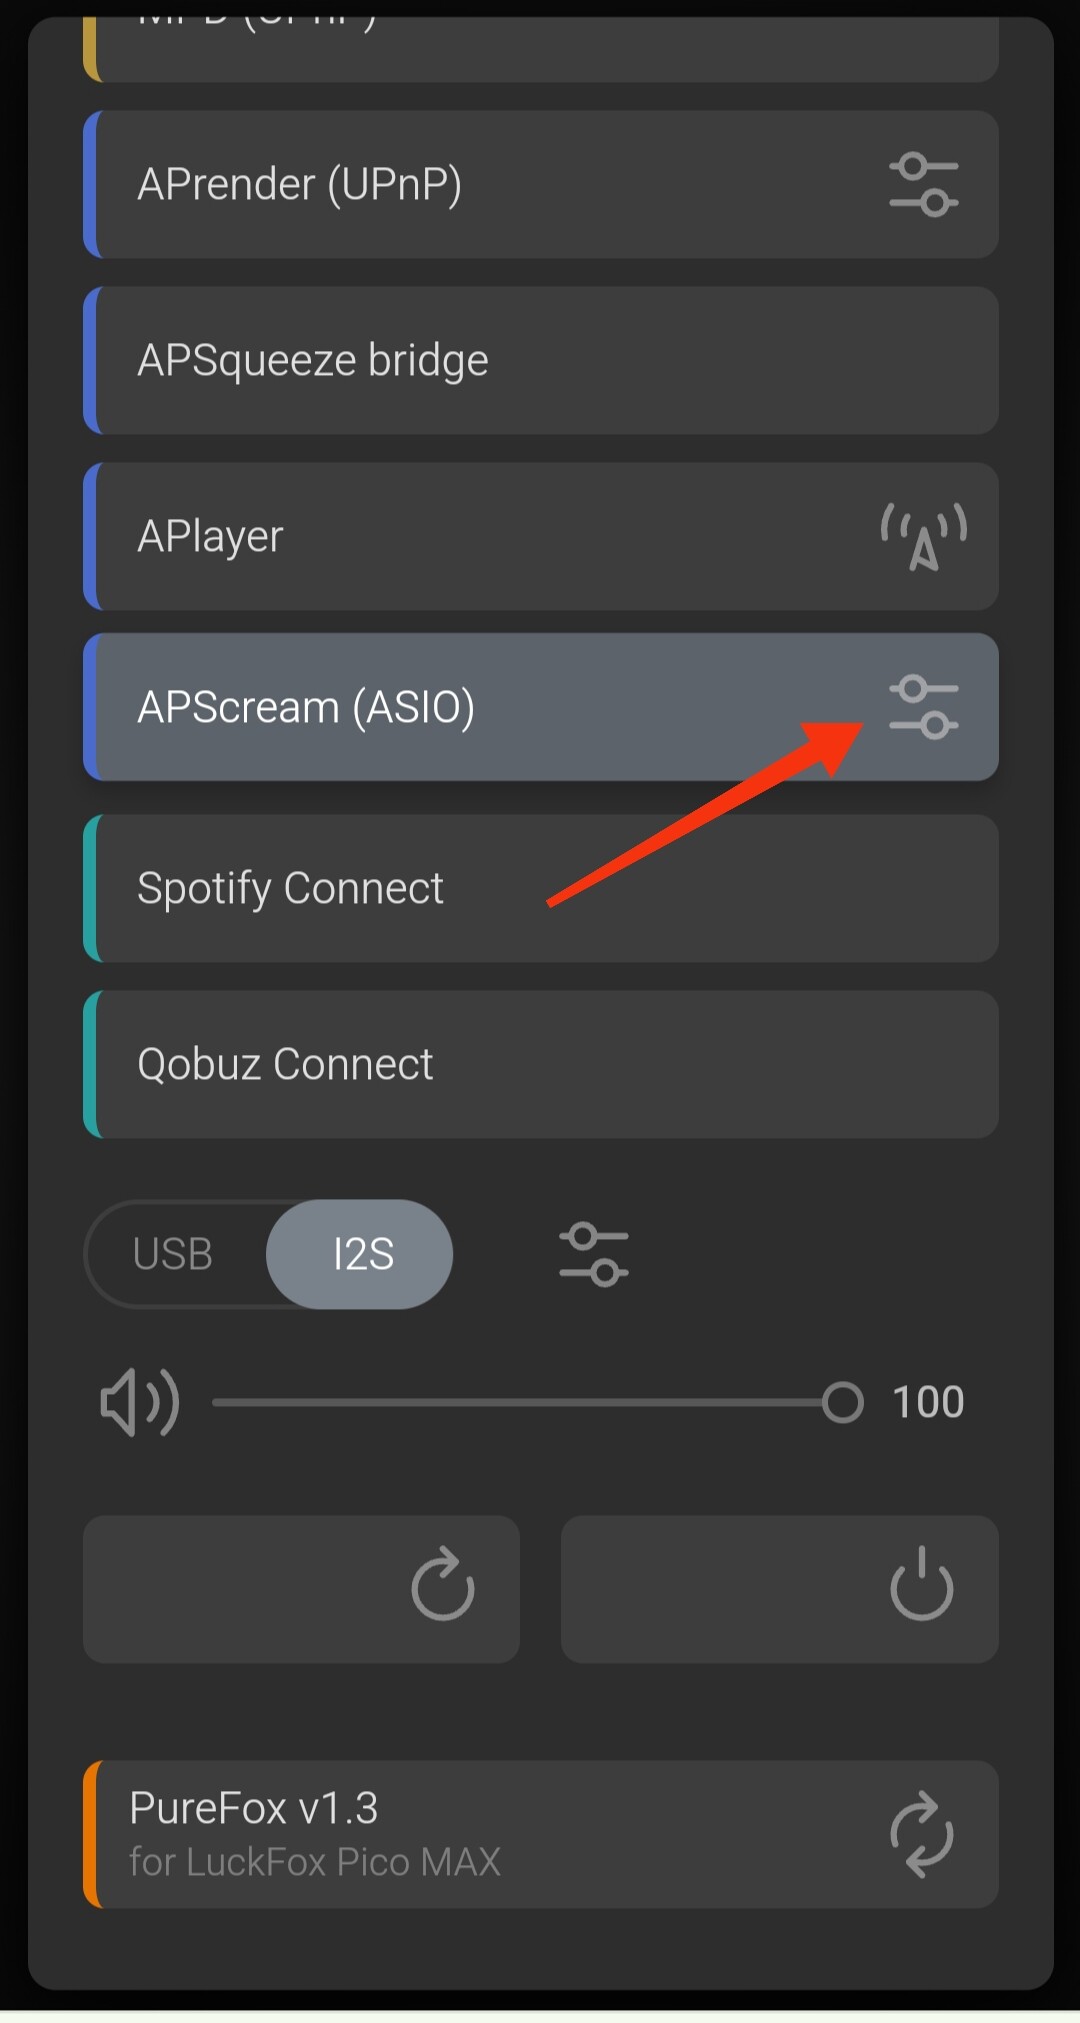
Task: Activate the APrender (UPnP) row
Action: point(541,184)
